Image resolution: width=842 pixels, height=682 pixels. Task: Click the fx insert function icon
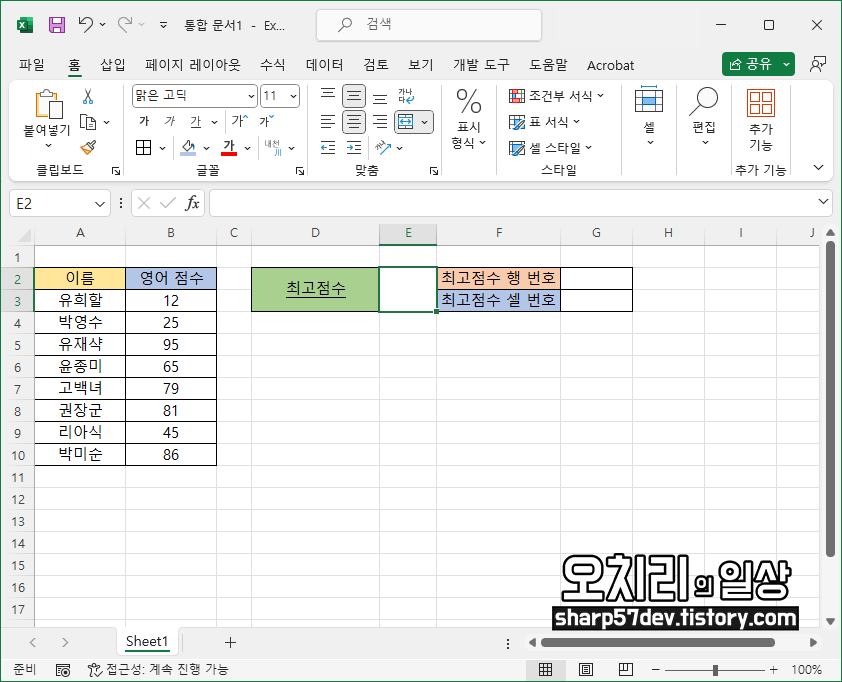(x=192, y=204)
